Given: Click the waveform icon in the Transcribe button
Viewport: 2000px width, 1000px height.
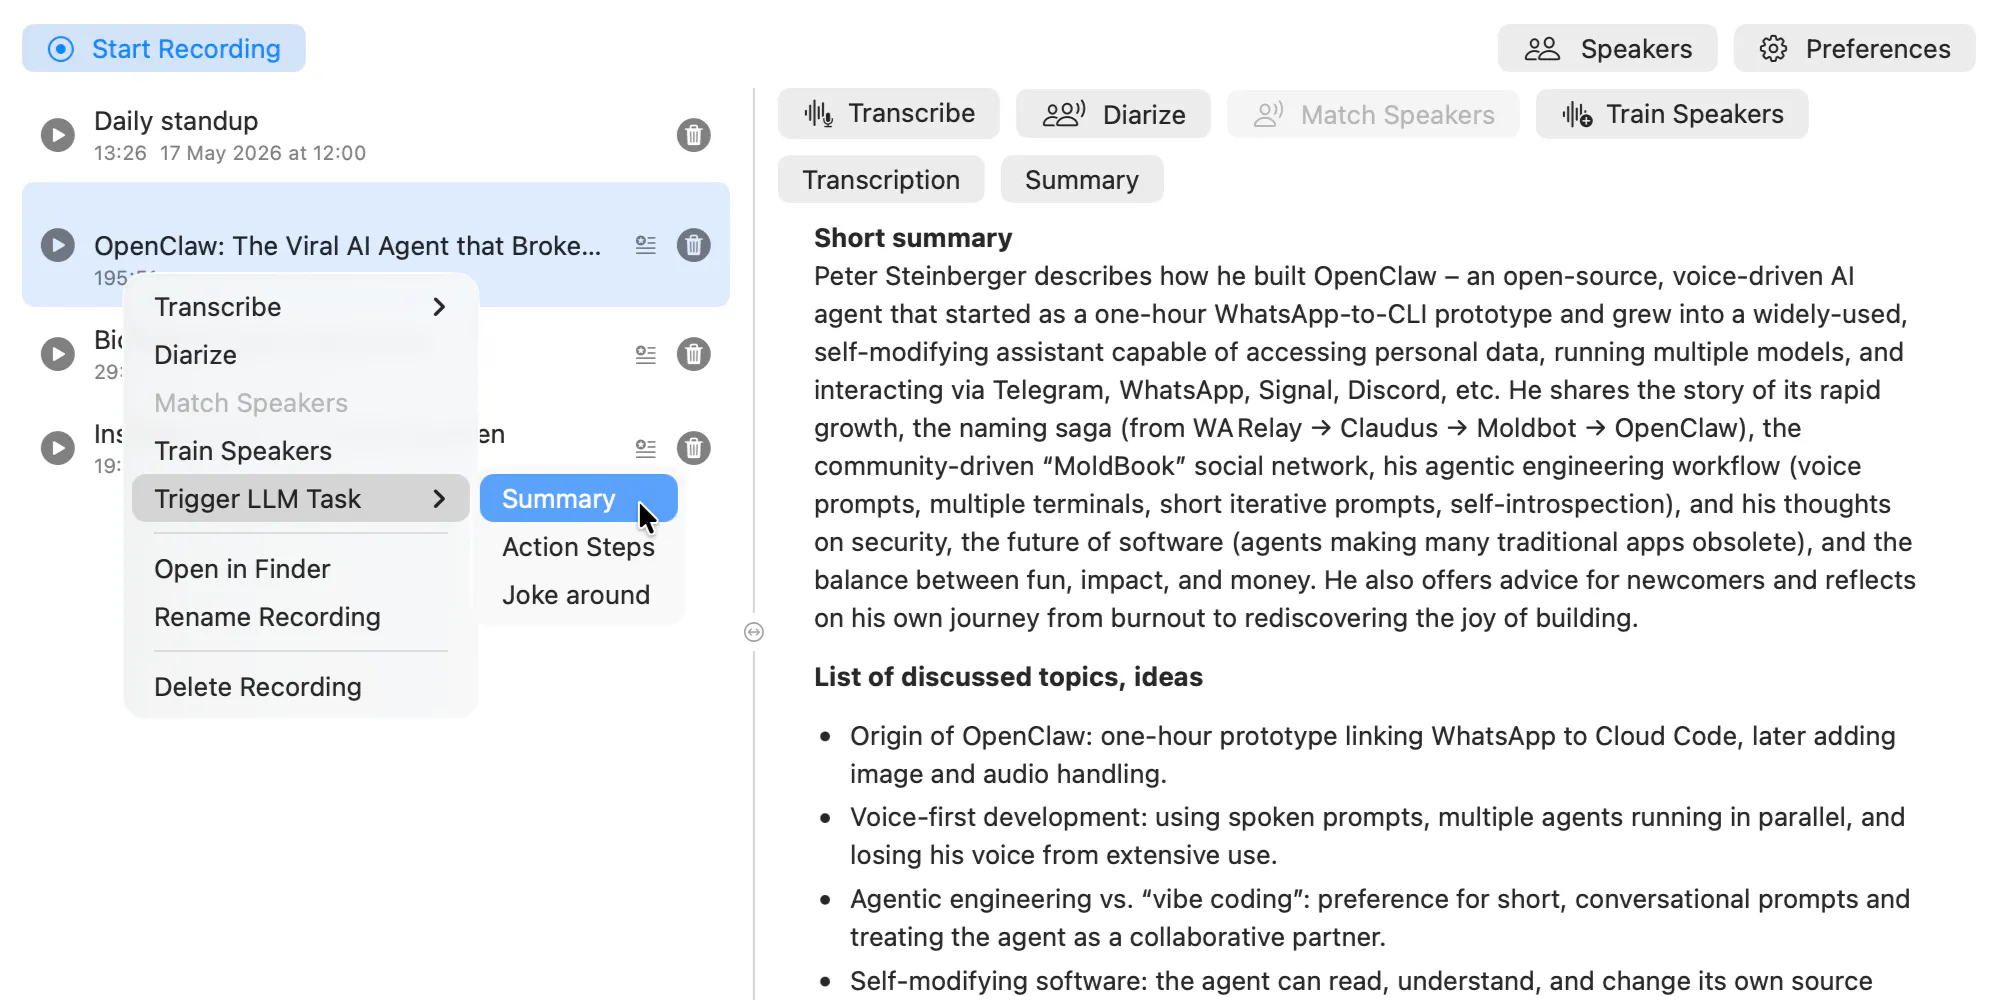Looking at the screenshot, I should 818,114.
